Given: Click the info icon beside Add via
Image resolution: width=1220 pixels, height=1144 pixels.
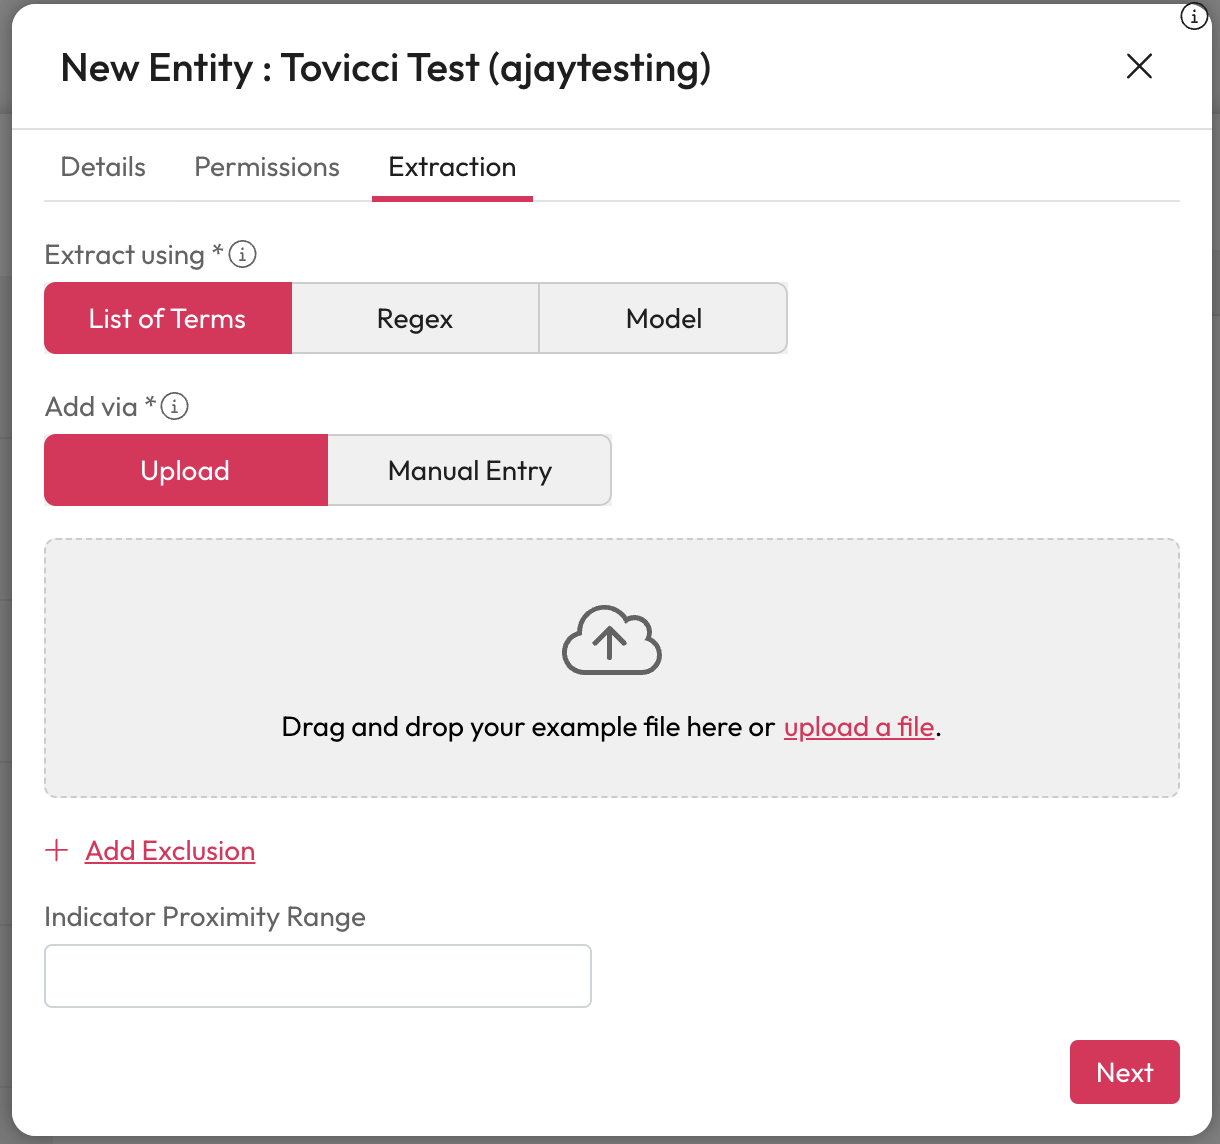Looking at the screenshot, I should 175,407.
